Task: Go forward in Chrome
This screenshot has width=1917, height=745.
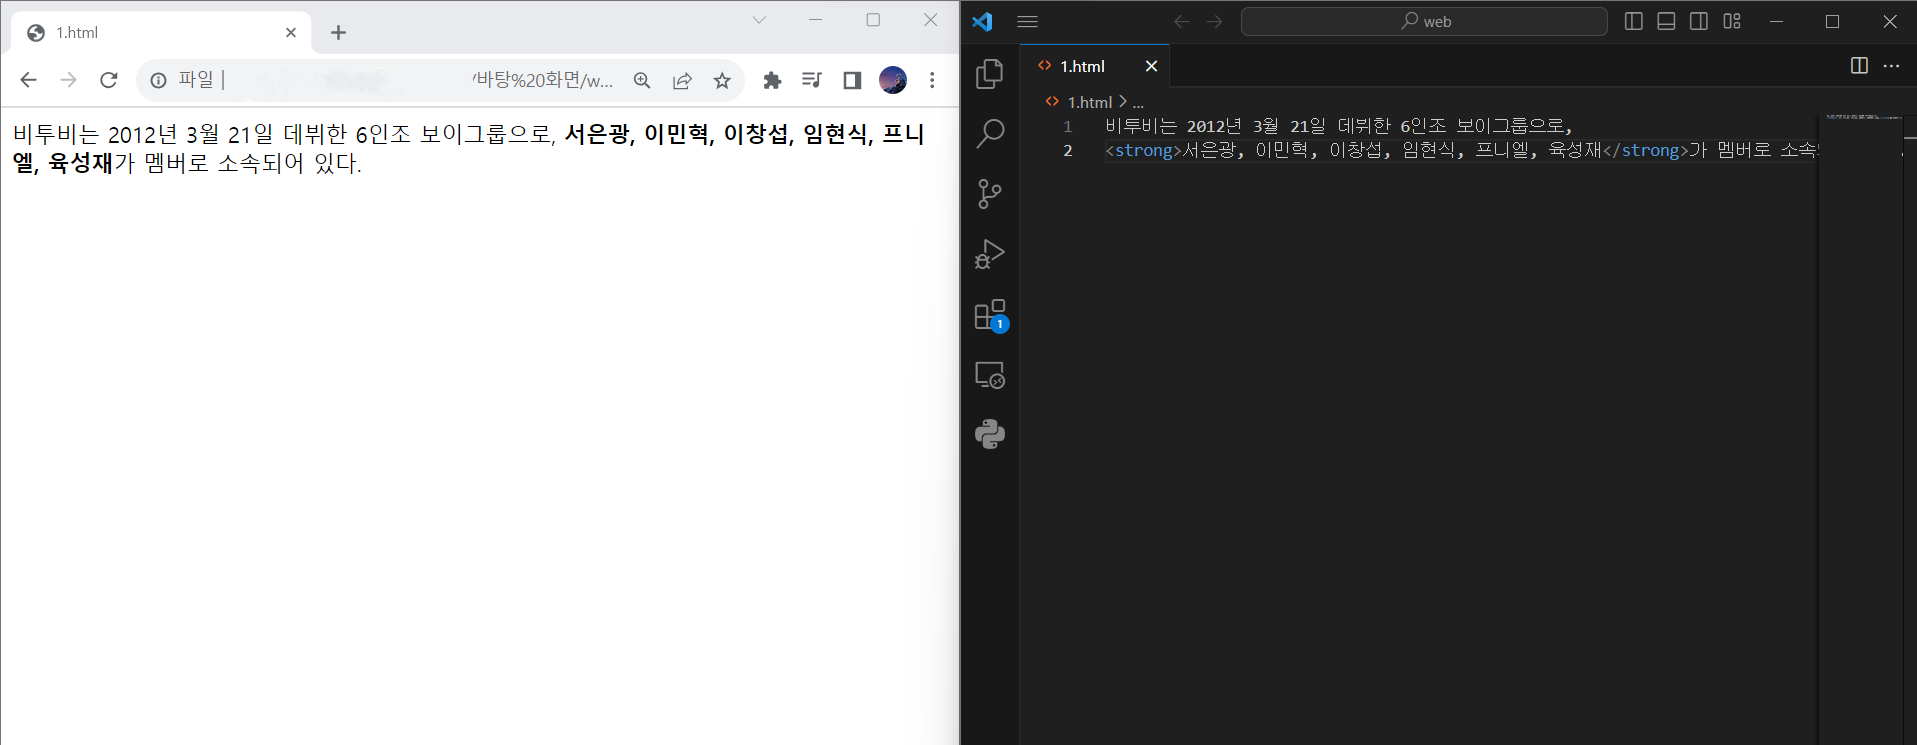Action: [x=68, y=80]
